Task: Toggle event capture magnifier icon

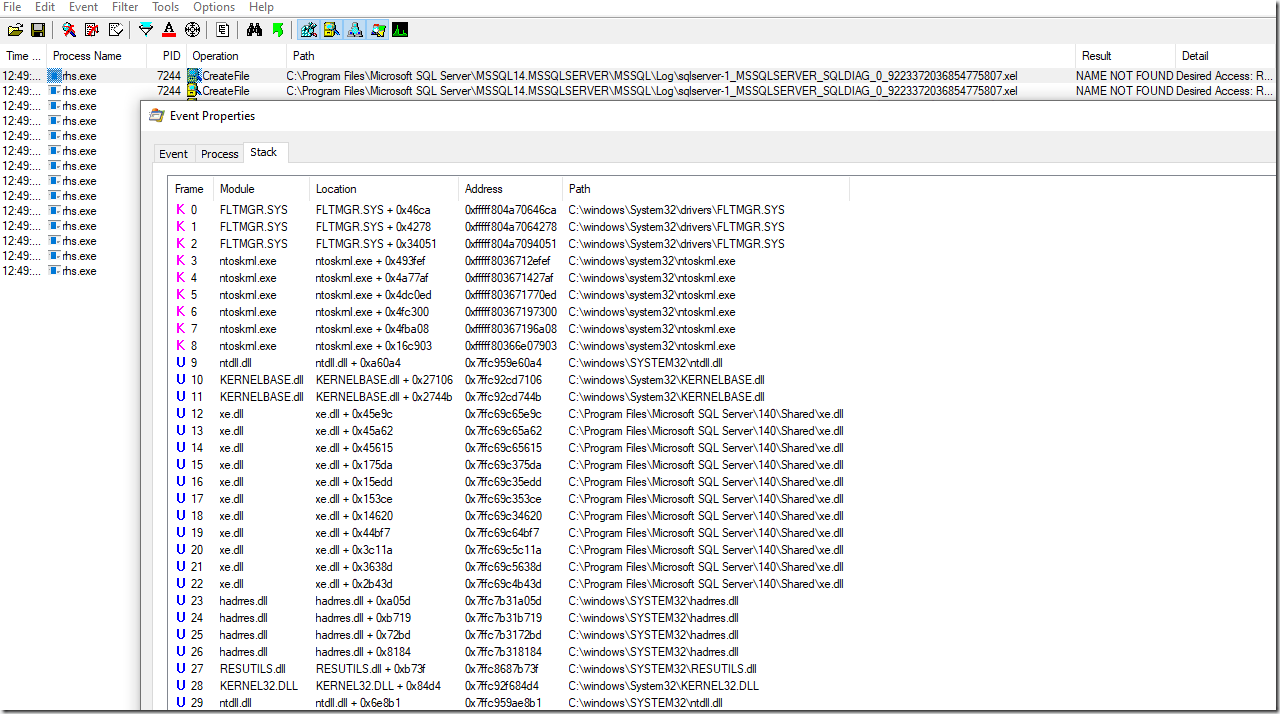Action: pyautogui.click(x=68, y=30)
